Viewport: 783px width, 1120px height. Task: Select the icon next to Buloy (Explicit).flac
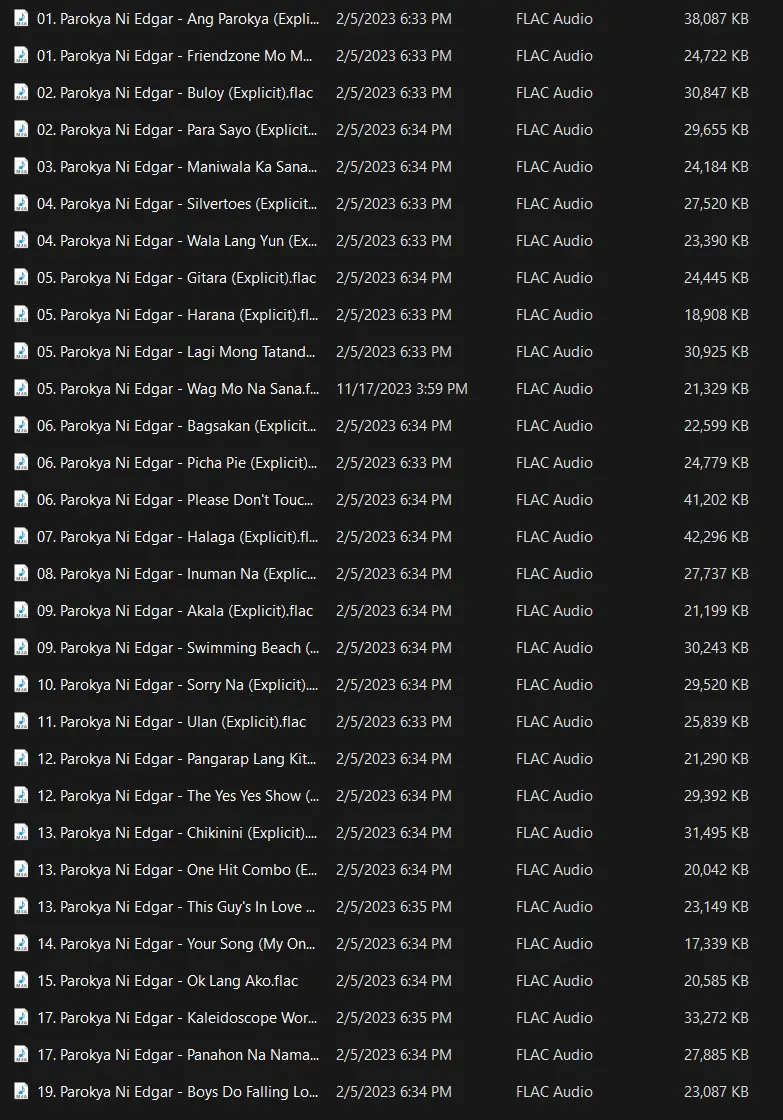(21, 93)
